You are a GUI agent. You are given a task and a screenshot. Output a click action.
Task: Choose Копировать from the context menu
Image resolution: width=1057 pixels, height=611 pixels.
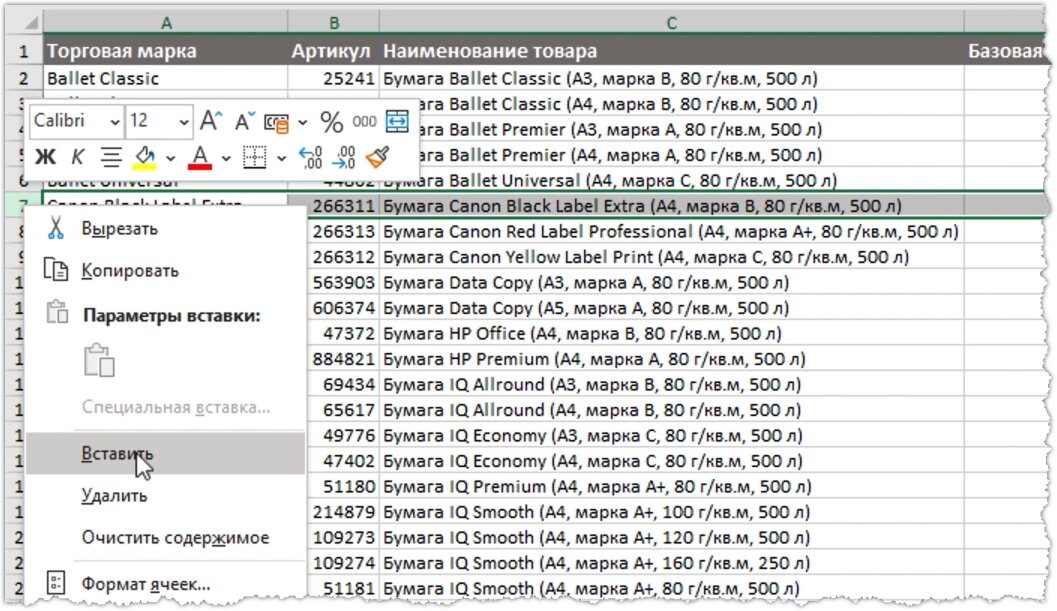(164, 270)
